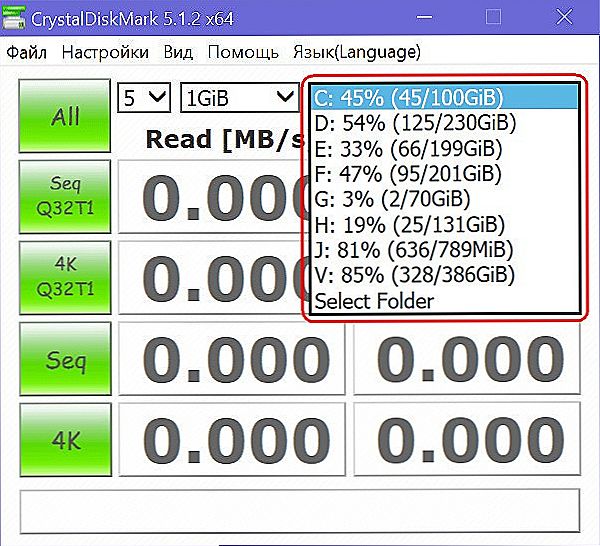
Task: Click the Seq read result 0.000
Action: [x=232, y=359]
